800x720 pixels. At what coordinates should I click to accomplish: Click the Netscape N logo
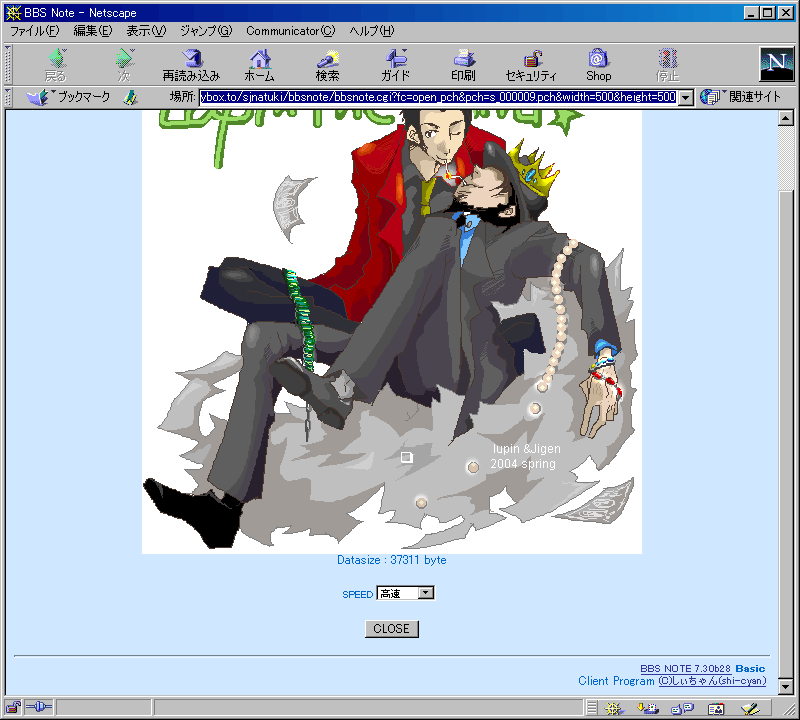(777, 64)
